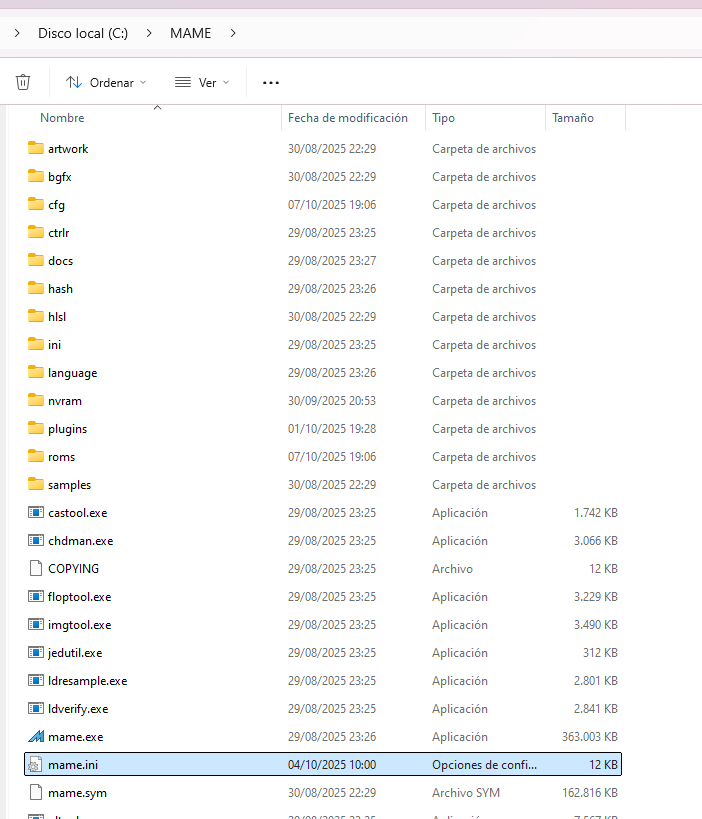
Task: Open the Ordenar sort dropdown
Action: click(x=106, y=82)
